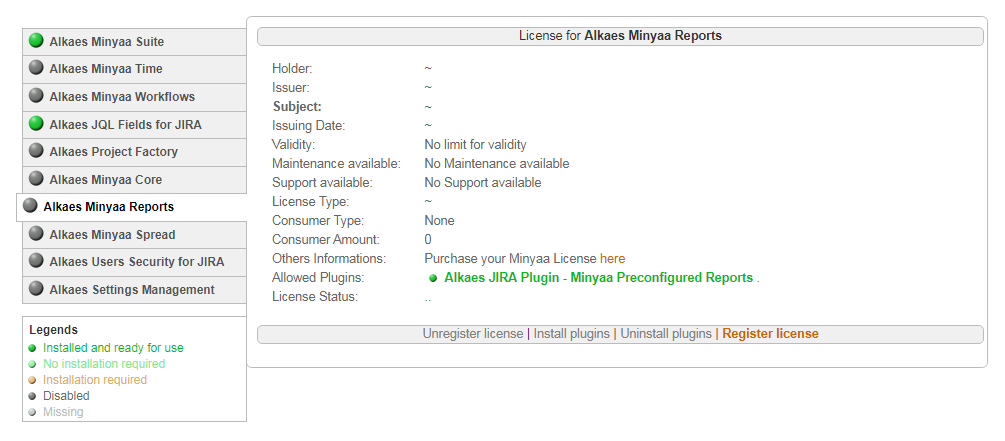This screenshot has height=441, width=1005.
Task: Click Consumer Amount value '0'
Action: coord(428,240)
